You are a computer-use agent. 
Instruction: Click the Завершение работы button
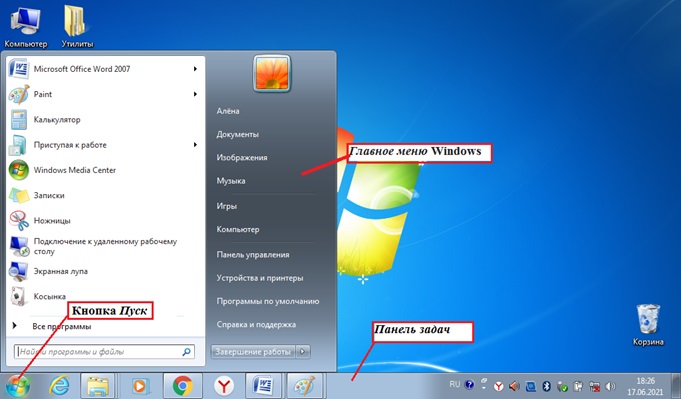[x=253, y=352]
